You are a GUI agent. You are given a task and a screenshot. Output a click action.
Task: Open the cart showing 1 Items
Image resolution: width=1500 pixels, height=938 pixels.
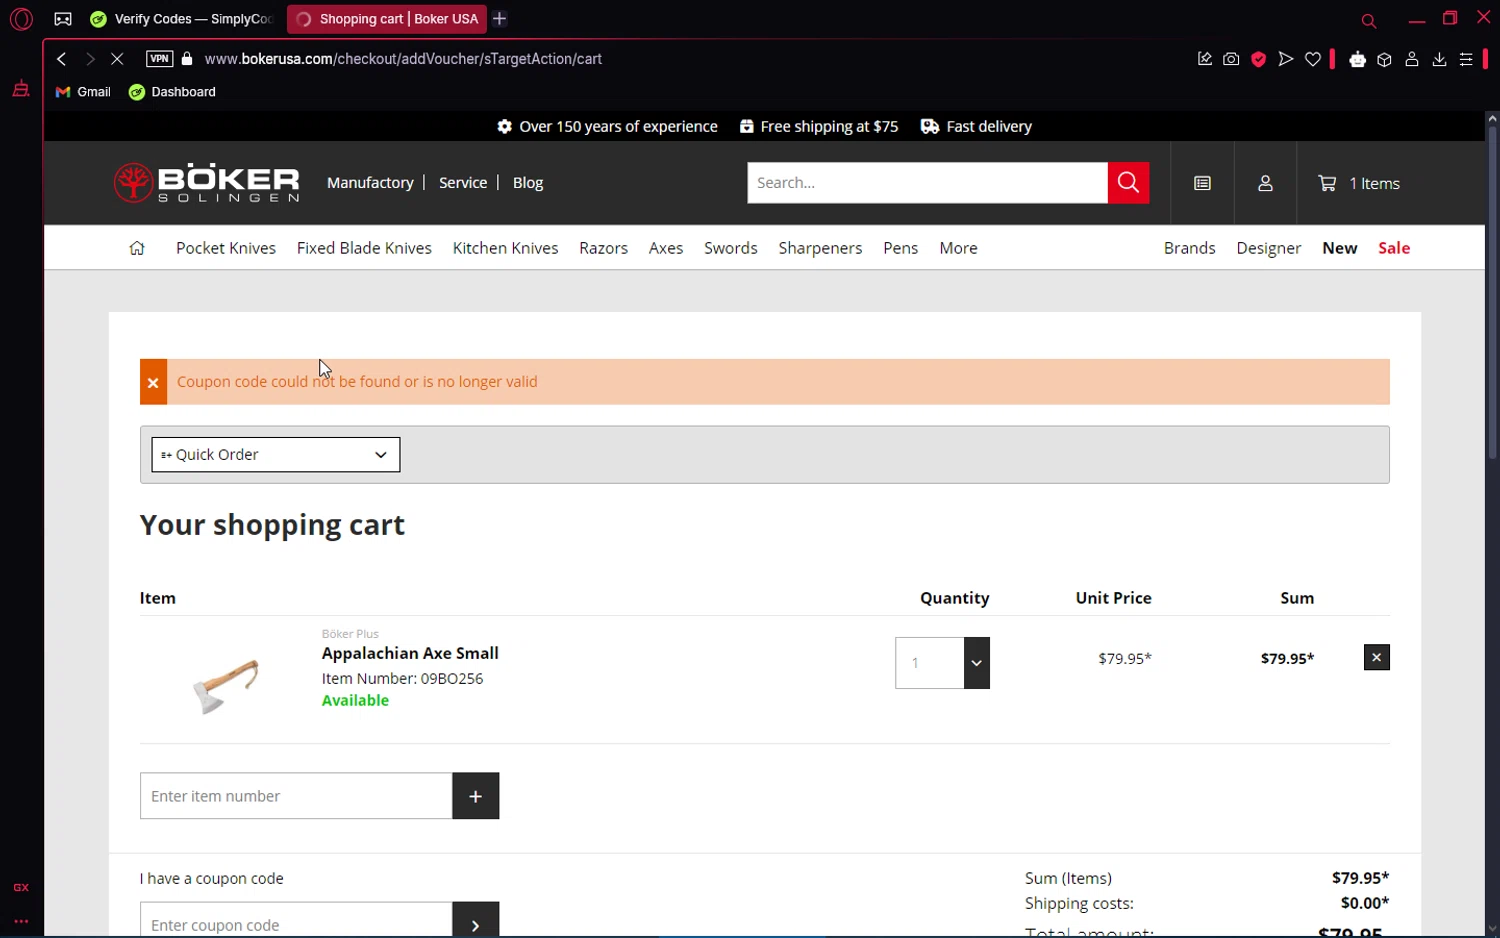point(1359,183)
